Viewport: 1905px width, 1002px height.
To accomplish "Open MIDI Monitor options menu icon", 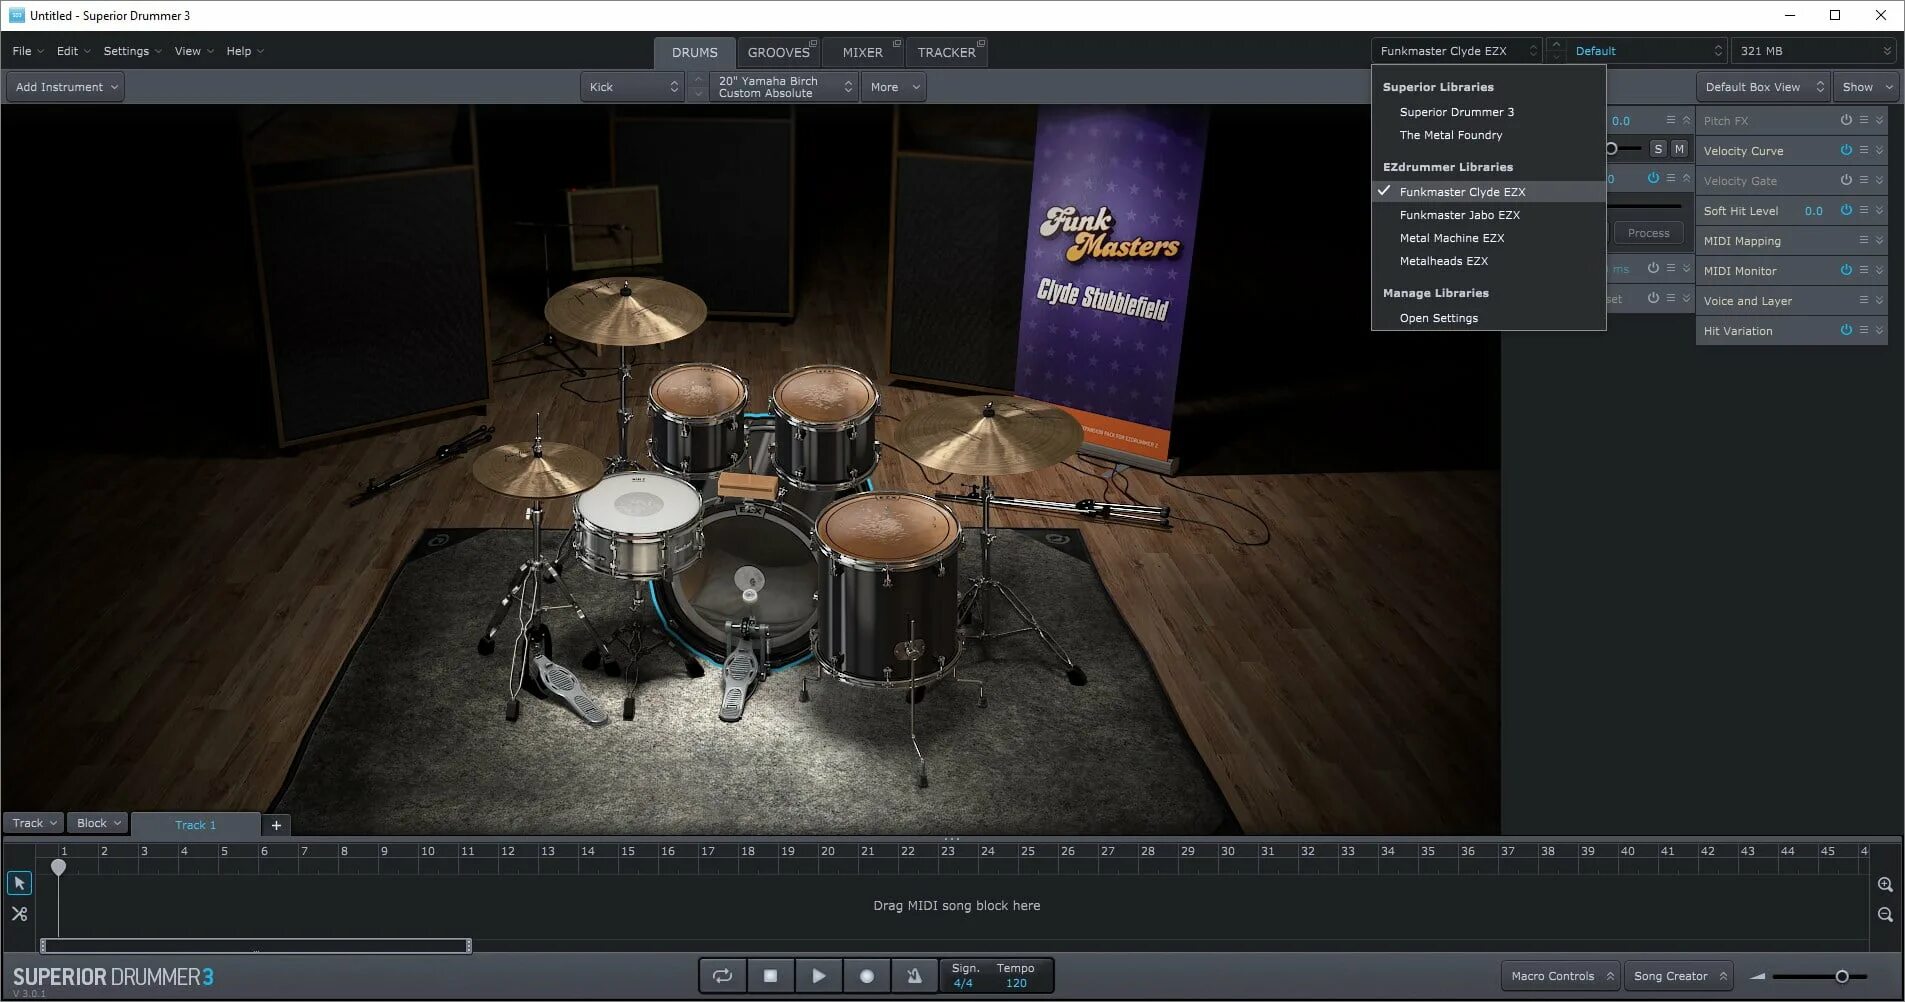I will pyautogui.click(x=1864, y=270).
